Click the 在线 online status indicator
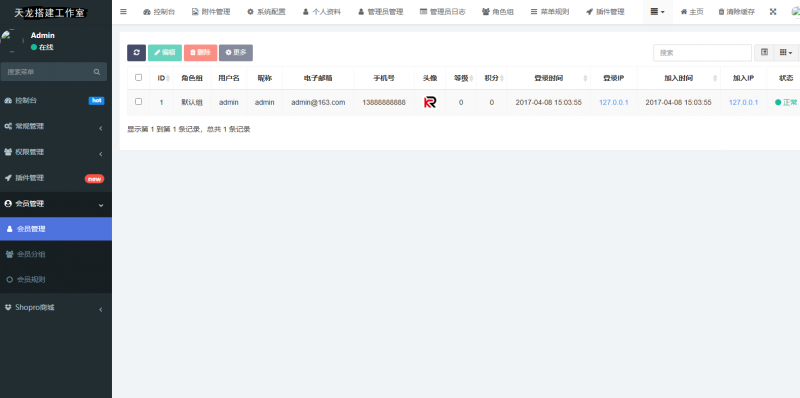Viewport: 800px width, 398px height. point(42,47)
